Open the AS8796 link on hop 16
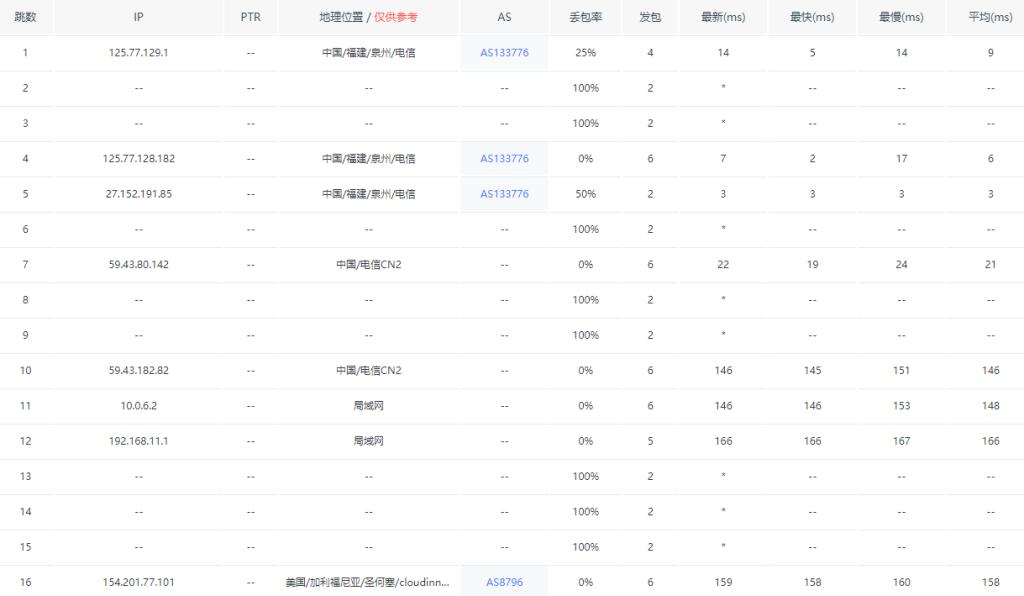Screen dimensions: 1024x596 tap(503, 581)
